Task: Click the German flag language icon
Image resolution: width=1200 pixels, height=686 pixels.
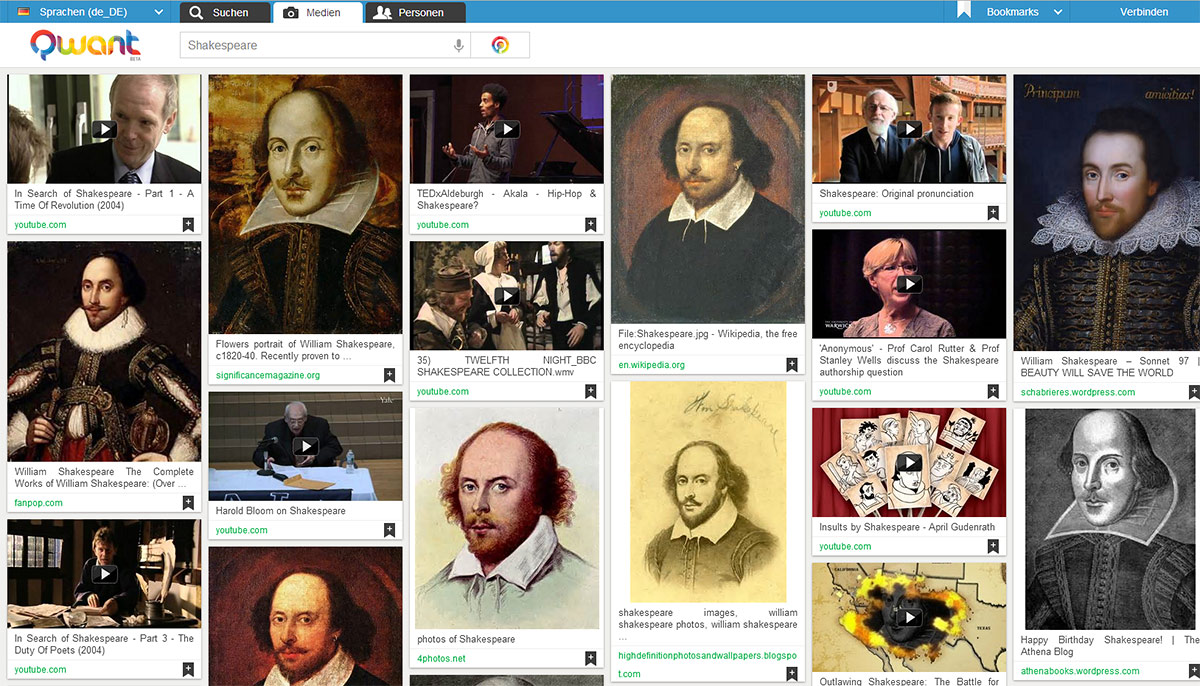Action: (x=23, y=12)
